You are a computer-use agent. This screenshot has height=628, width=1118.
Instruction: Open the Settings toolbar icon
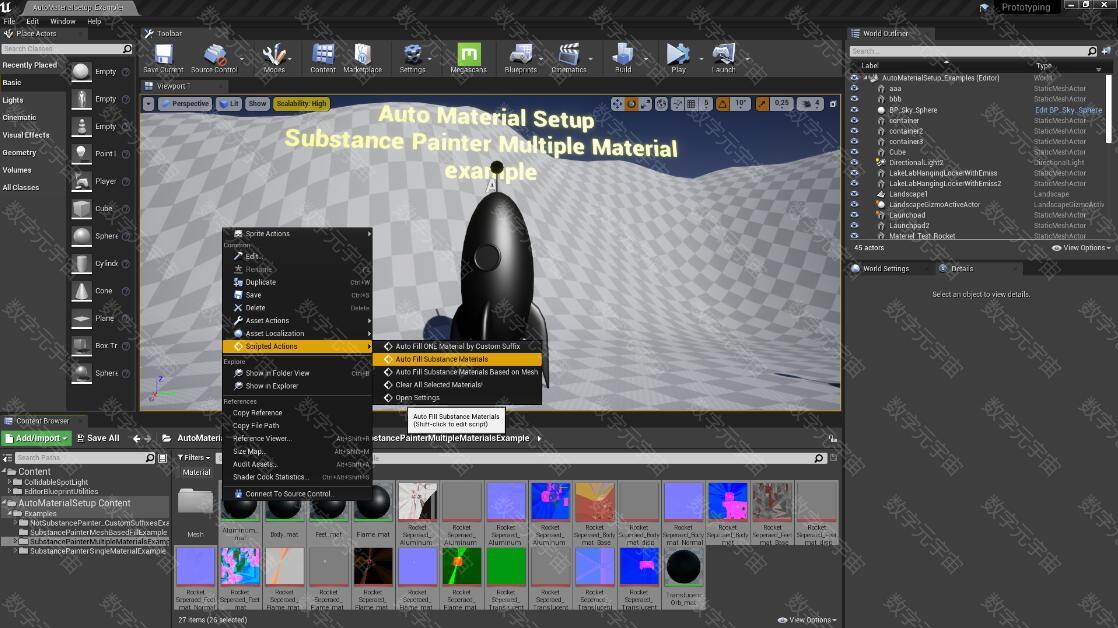[412, 58]
